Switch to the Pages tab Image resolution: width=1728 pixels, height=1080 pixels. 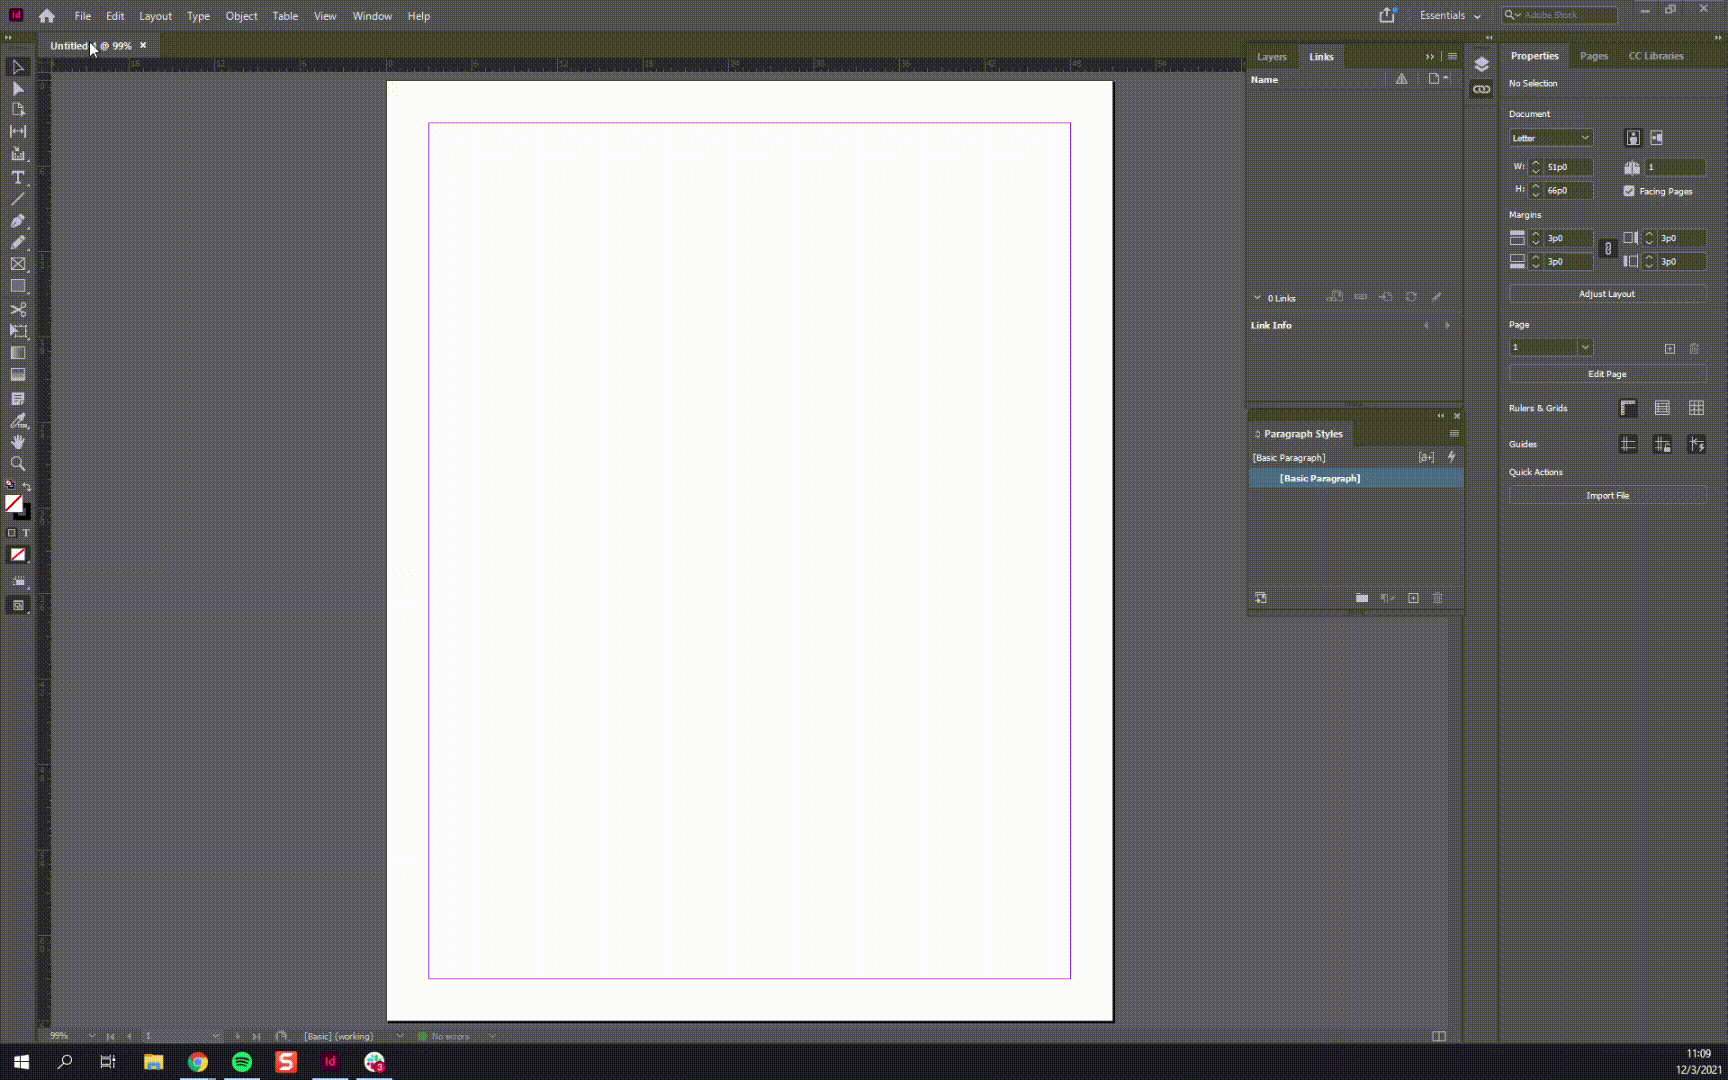(1593, 55)
